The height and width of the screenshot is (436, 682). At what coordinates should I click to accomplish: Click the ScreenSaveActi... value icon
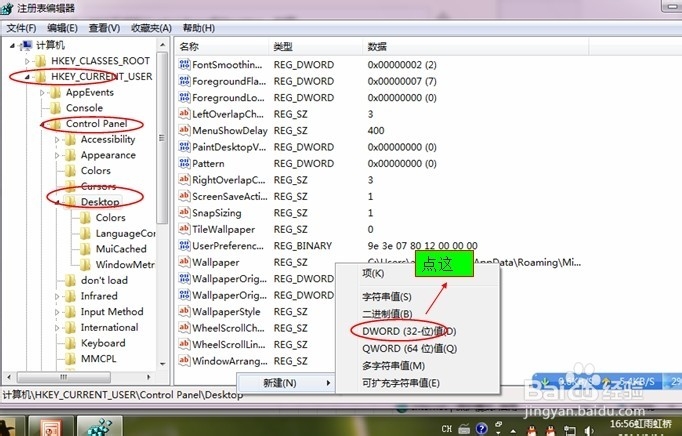pos(184,196)
